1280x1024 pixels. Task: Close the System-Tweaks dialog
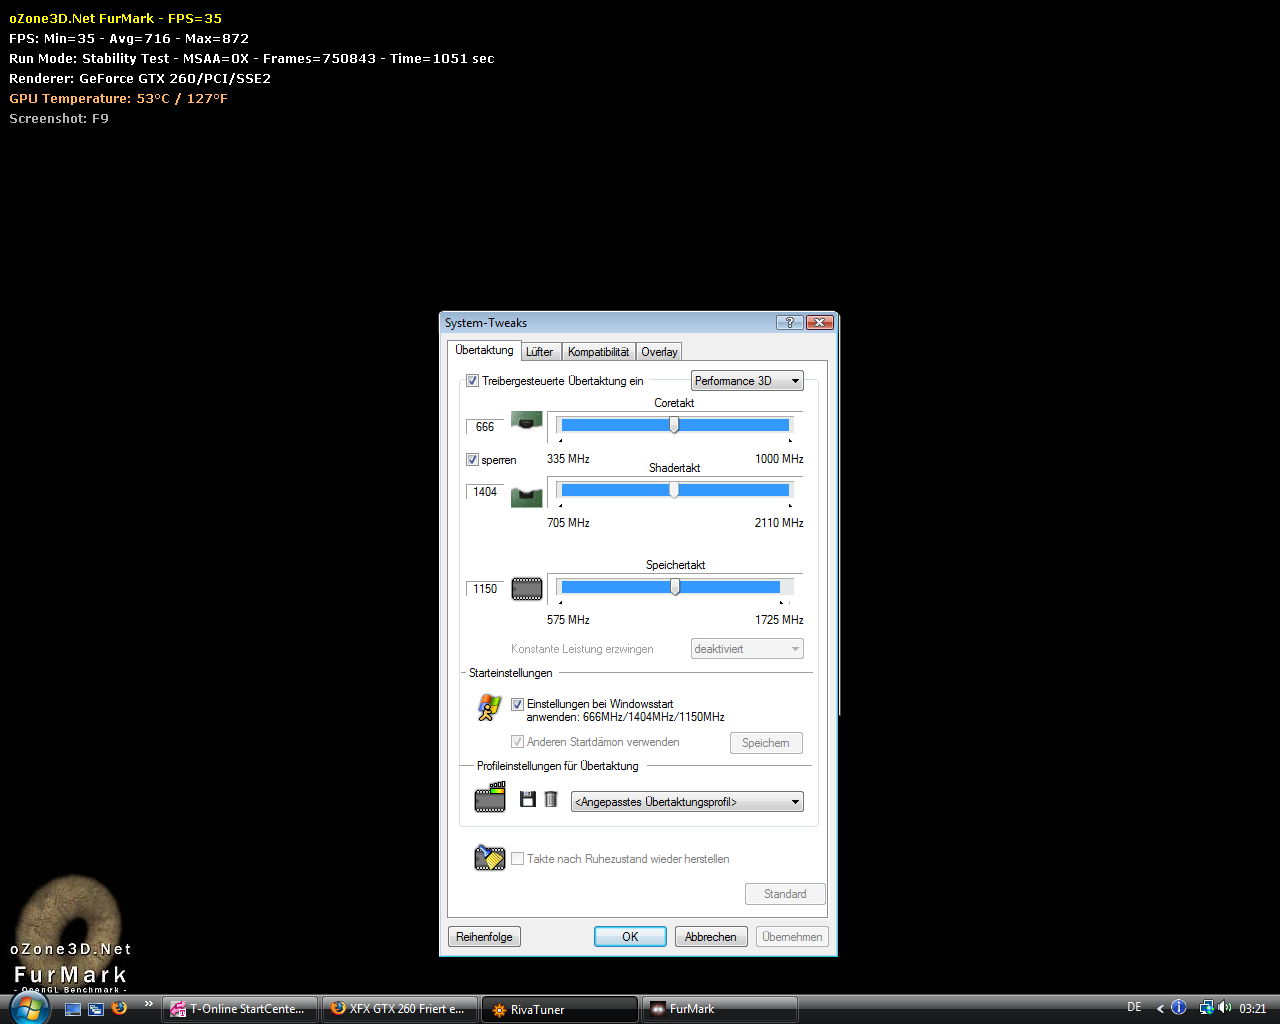point(819,322)
